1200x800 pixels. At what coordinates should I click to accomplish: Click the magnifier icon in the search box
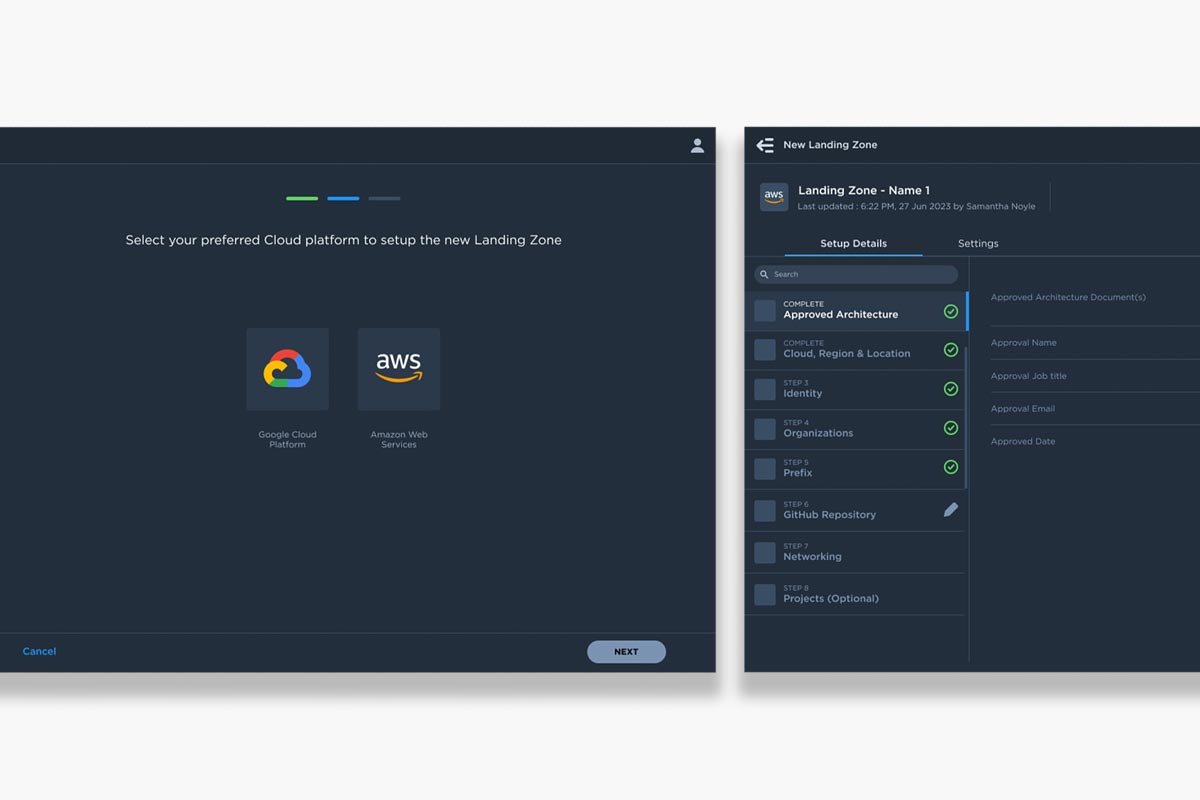click(764, 274)
